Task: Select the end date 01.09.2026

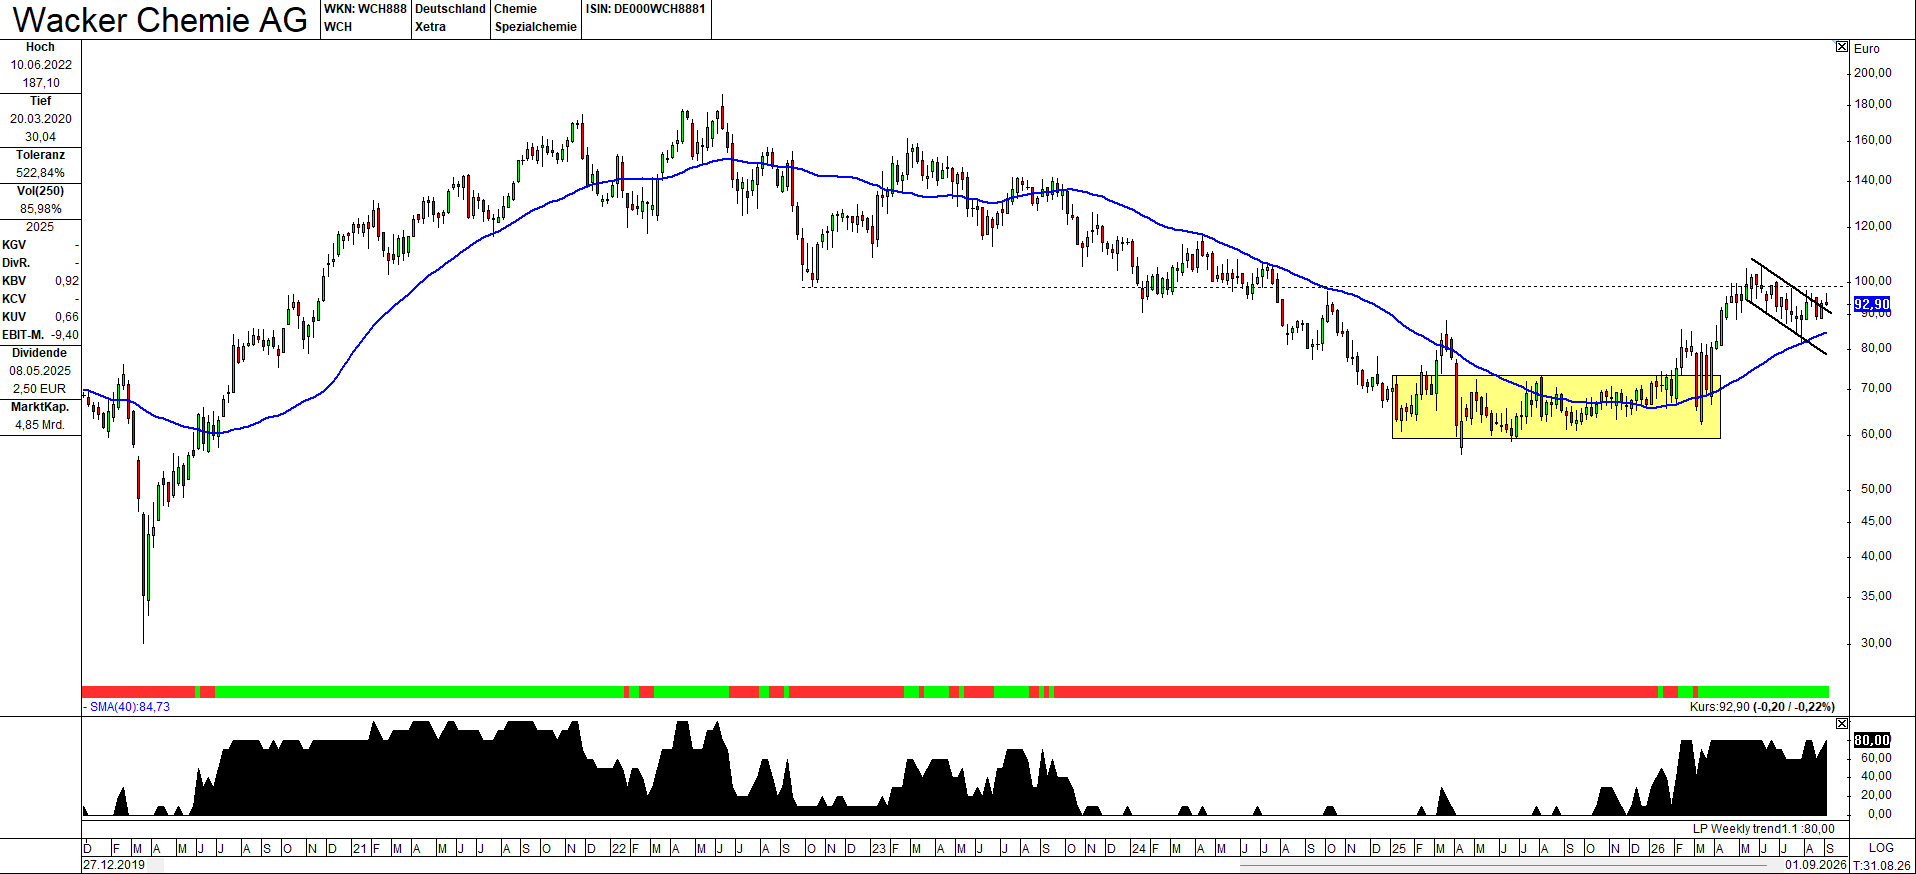Action: (1816, 865)
